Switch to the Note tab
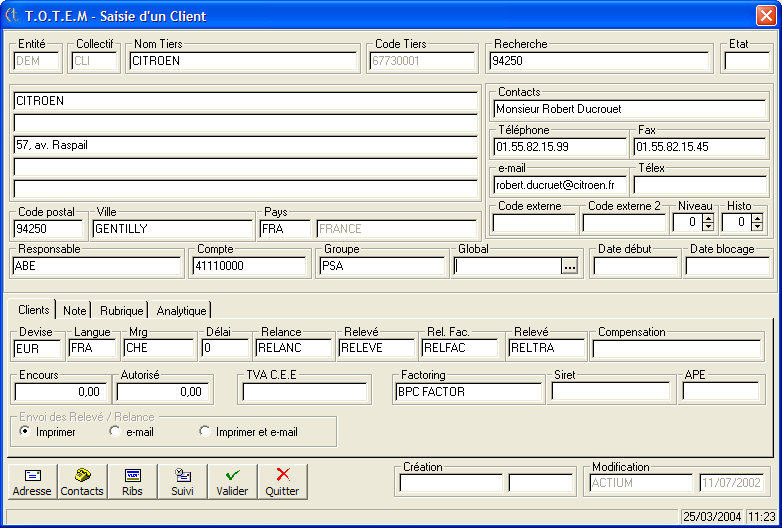Image resolution: width=782 pixels, height=528 pixels. [x=74, y=311]
